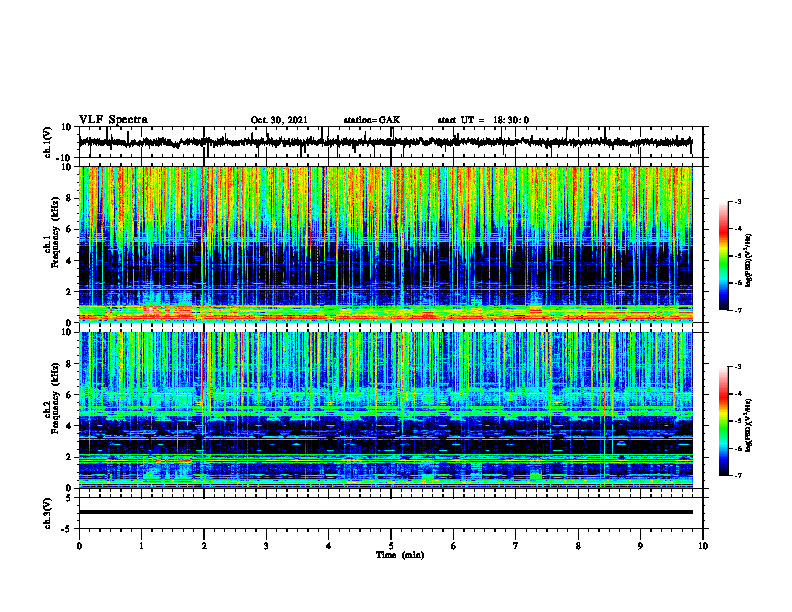Viewport: 792px width, 612px height.
Task: Click the "-3" label on ch.1 color scale
Action: click(x=738, y=201)
